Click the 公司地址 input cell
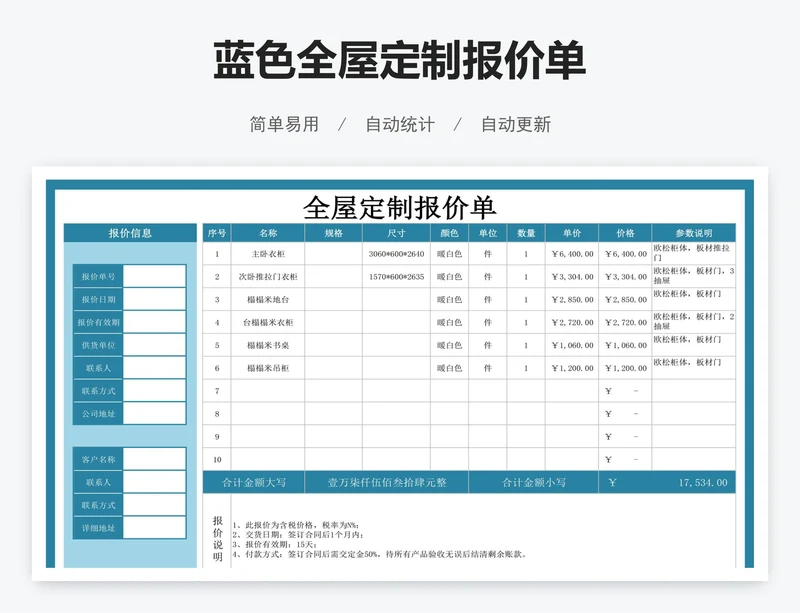800x613 pixels. (154, 413)
